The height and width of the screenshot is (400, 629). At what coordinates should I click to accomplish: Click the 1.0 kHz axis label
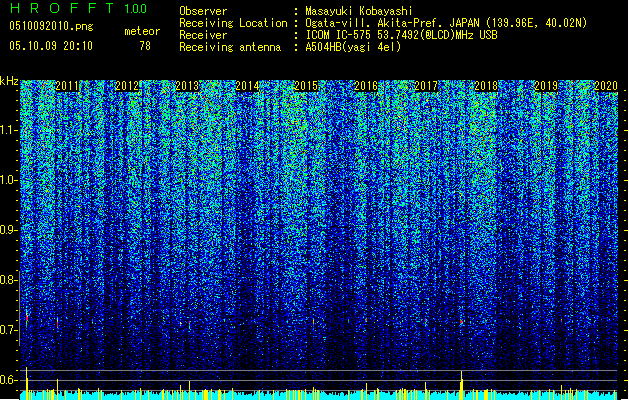pyautogui.click(x=9, y=180)
